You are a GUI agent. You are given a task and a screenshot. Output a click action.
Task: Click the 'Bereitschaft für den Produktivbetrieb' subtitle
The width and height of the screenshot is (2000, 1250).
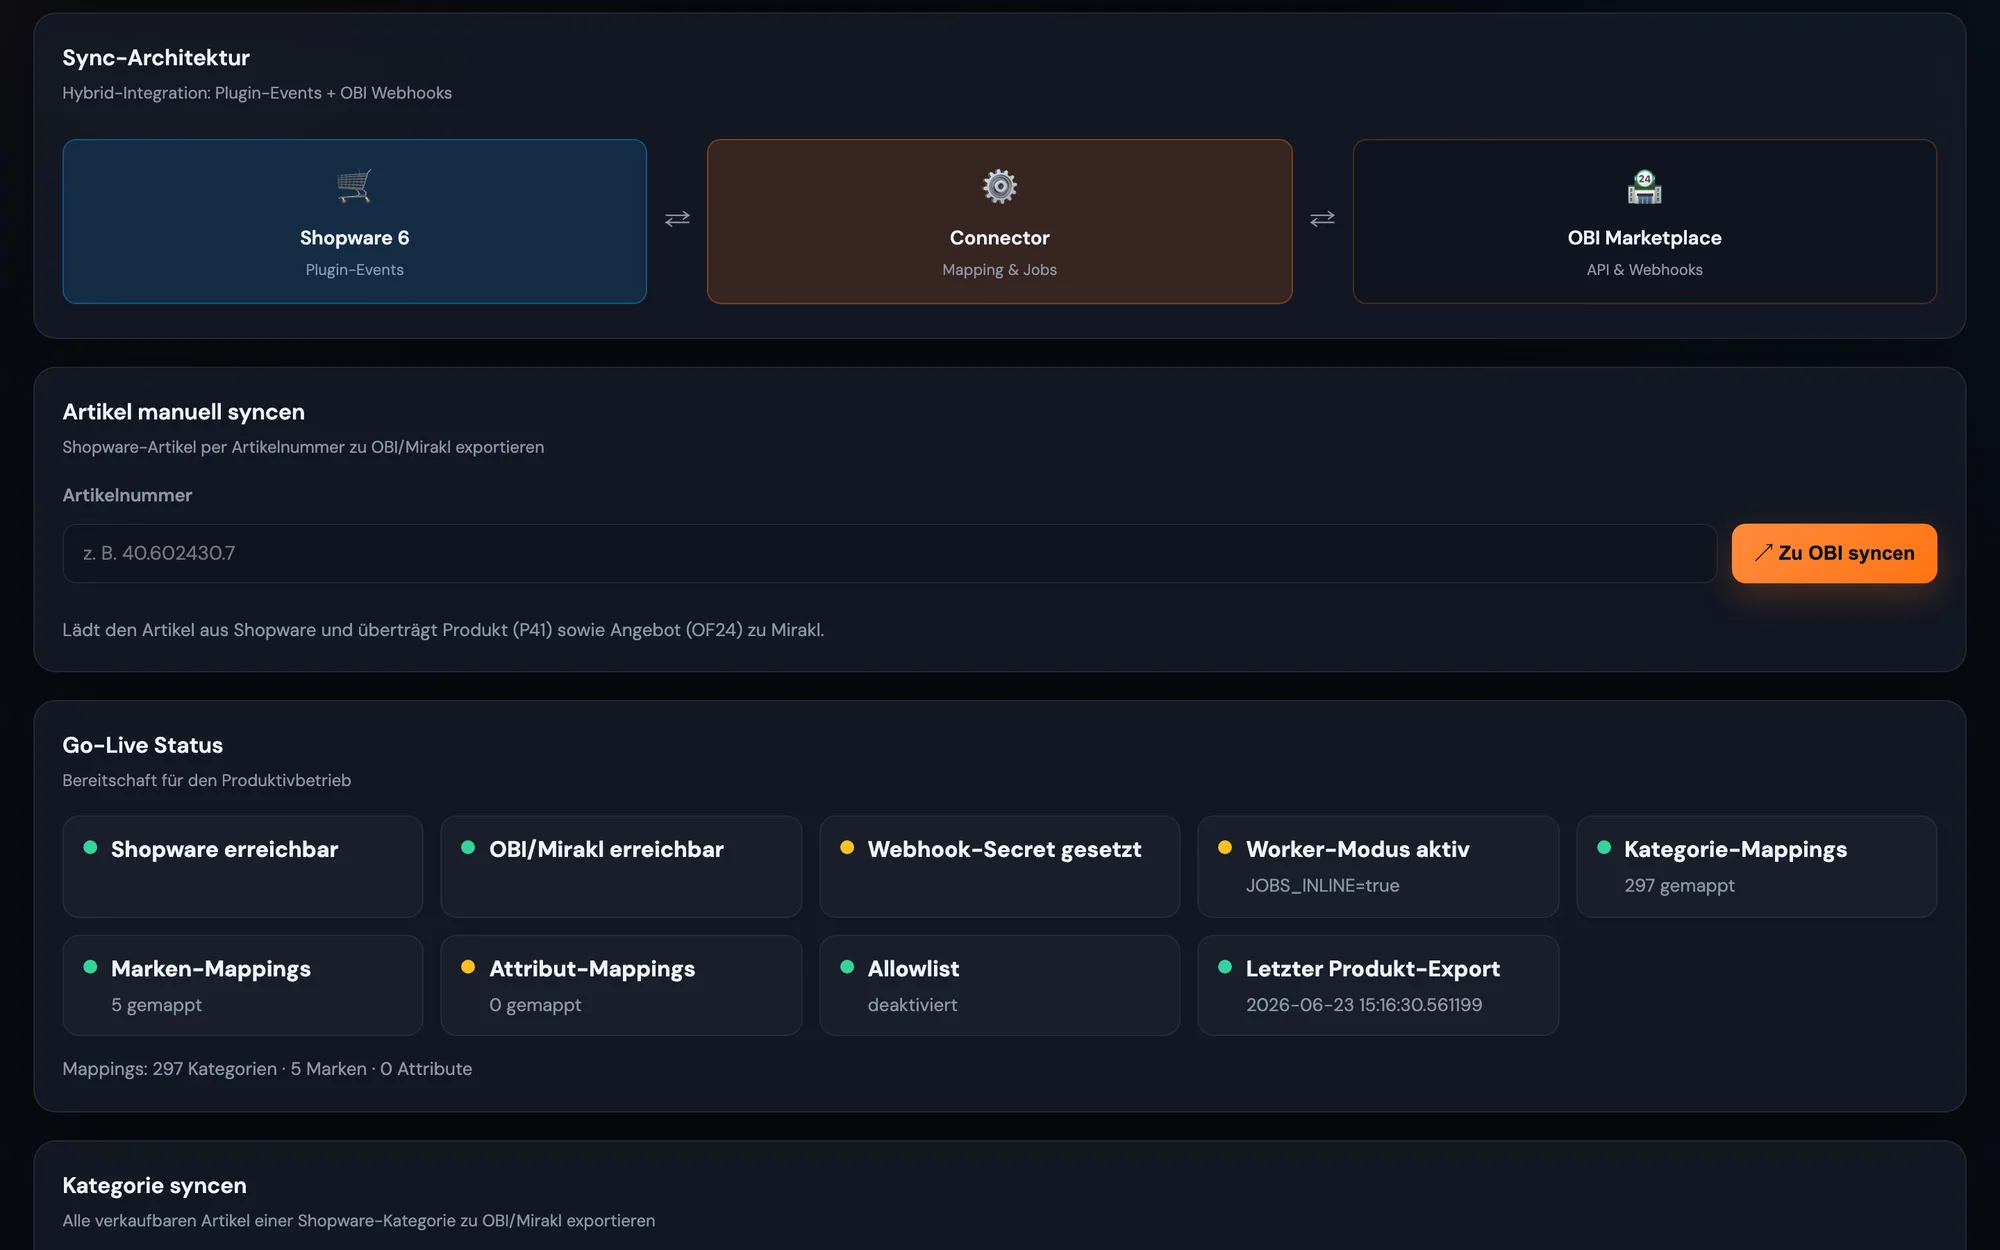pyautogui.click(x=206, y=780)
